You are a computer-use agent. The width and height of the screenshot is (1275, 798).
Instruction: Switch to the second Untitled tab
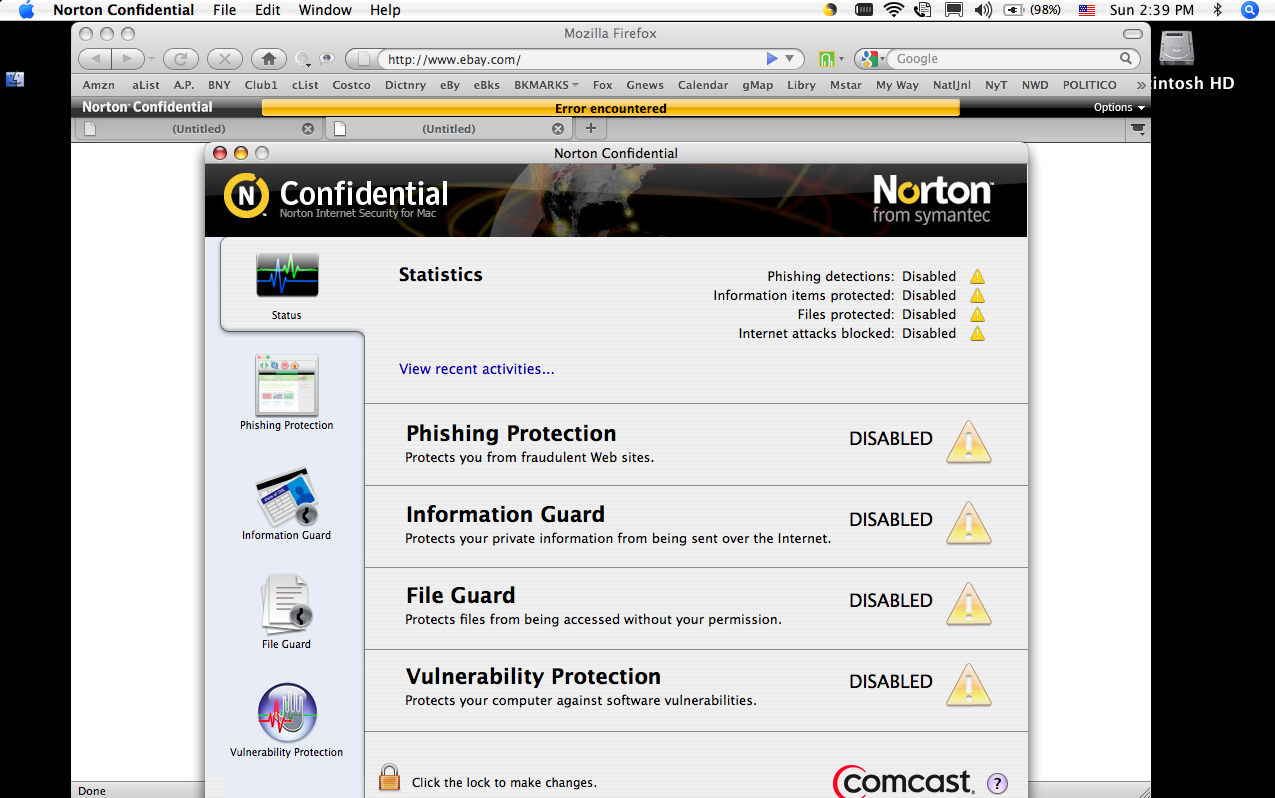pyautogui.click(x=448, y=129)
